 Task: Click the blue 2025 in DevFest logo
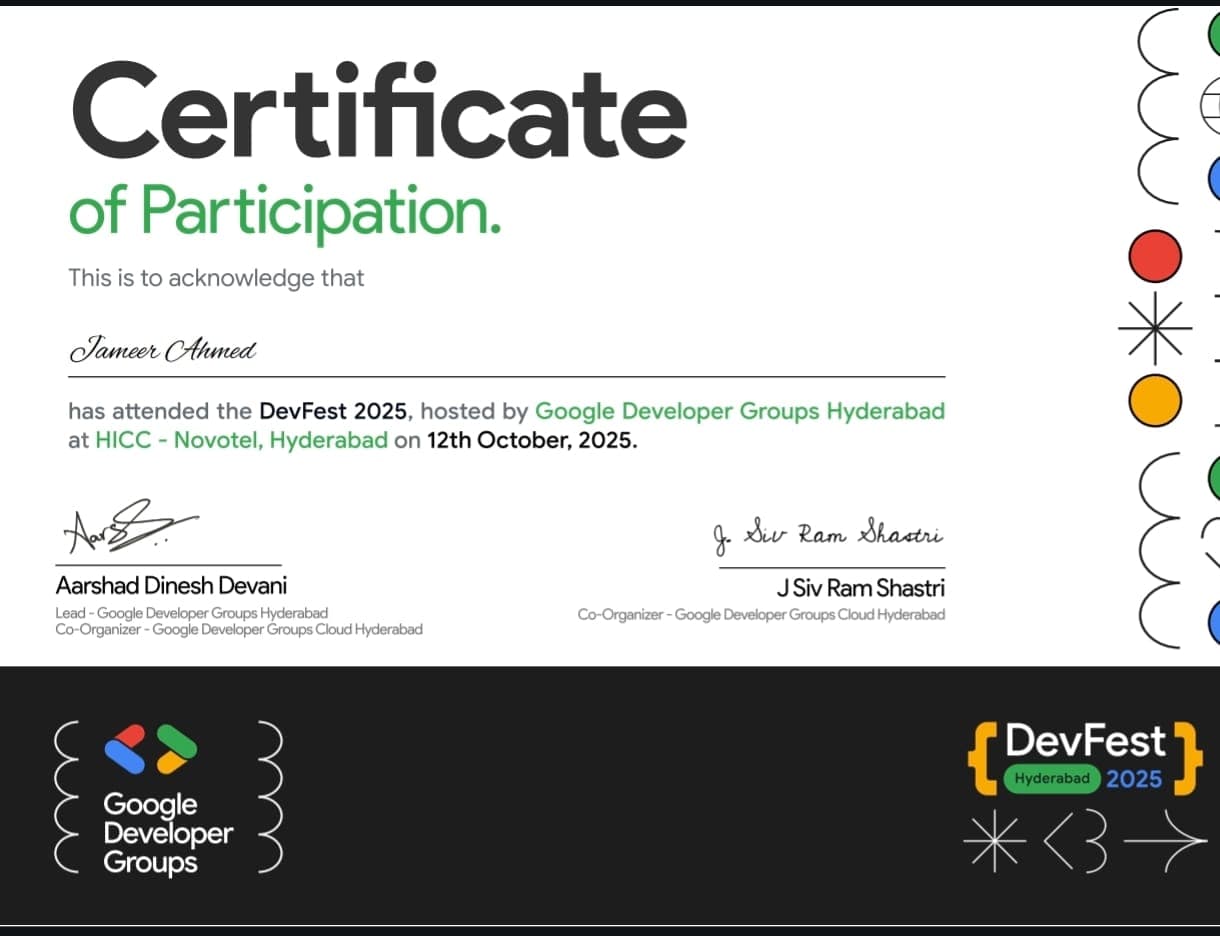(1134, 779)
